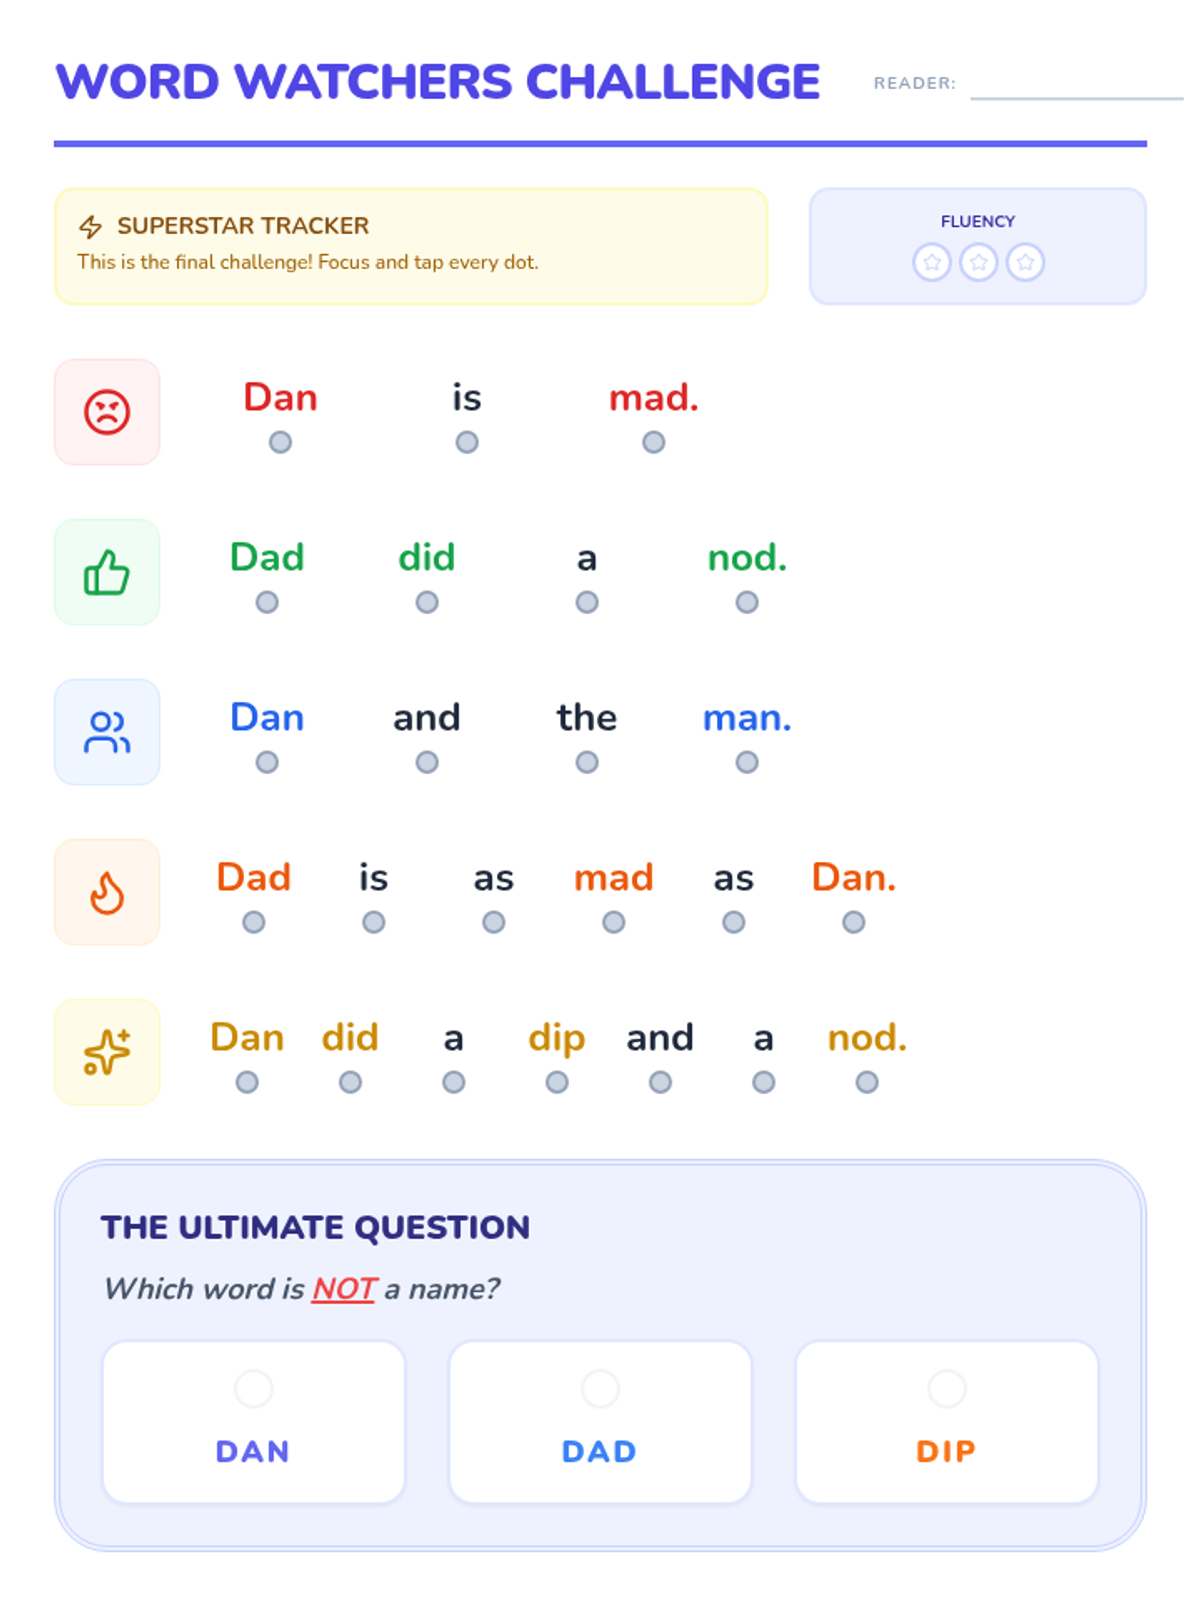Screen dimensions: 1200x1600
Task: Click the thumbs up icon
Action: (107, 573)
